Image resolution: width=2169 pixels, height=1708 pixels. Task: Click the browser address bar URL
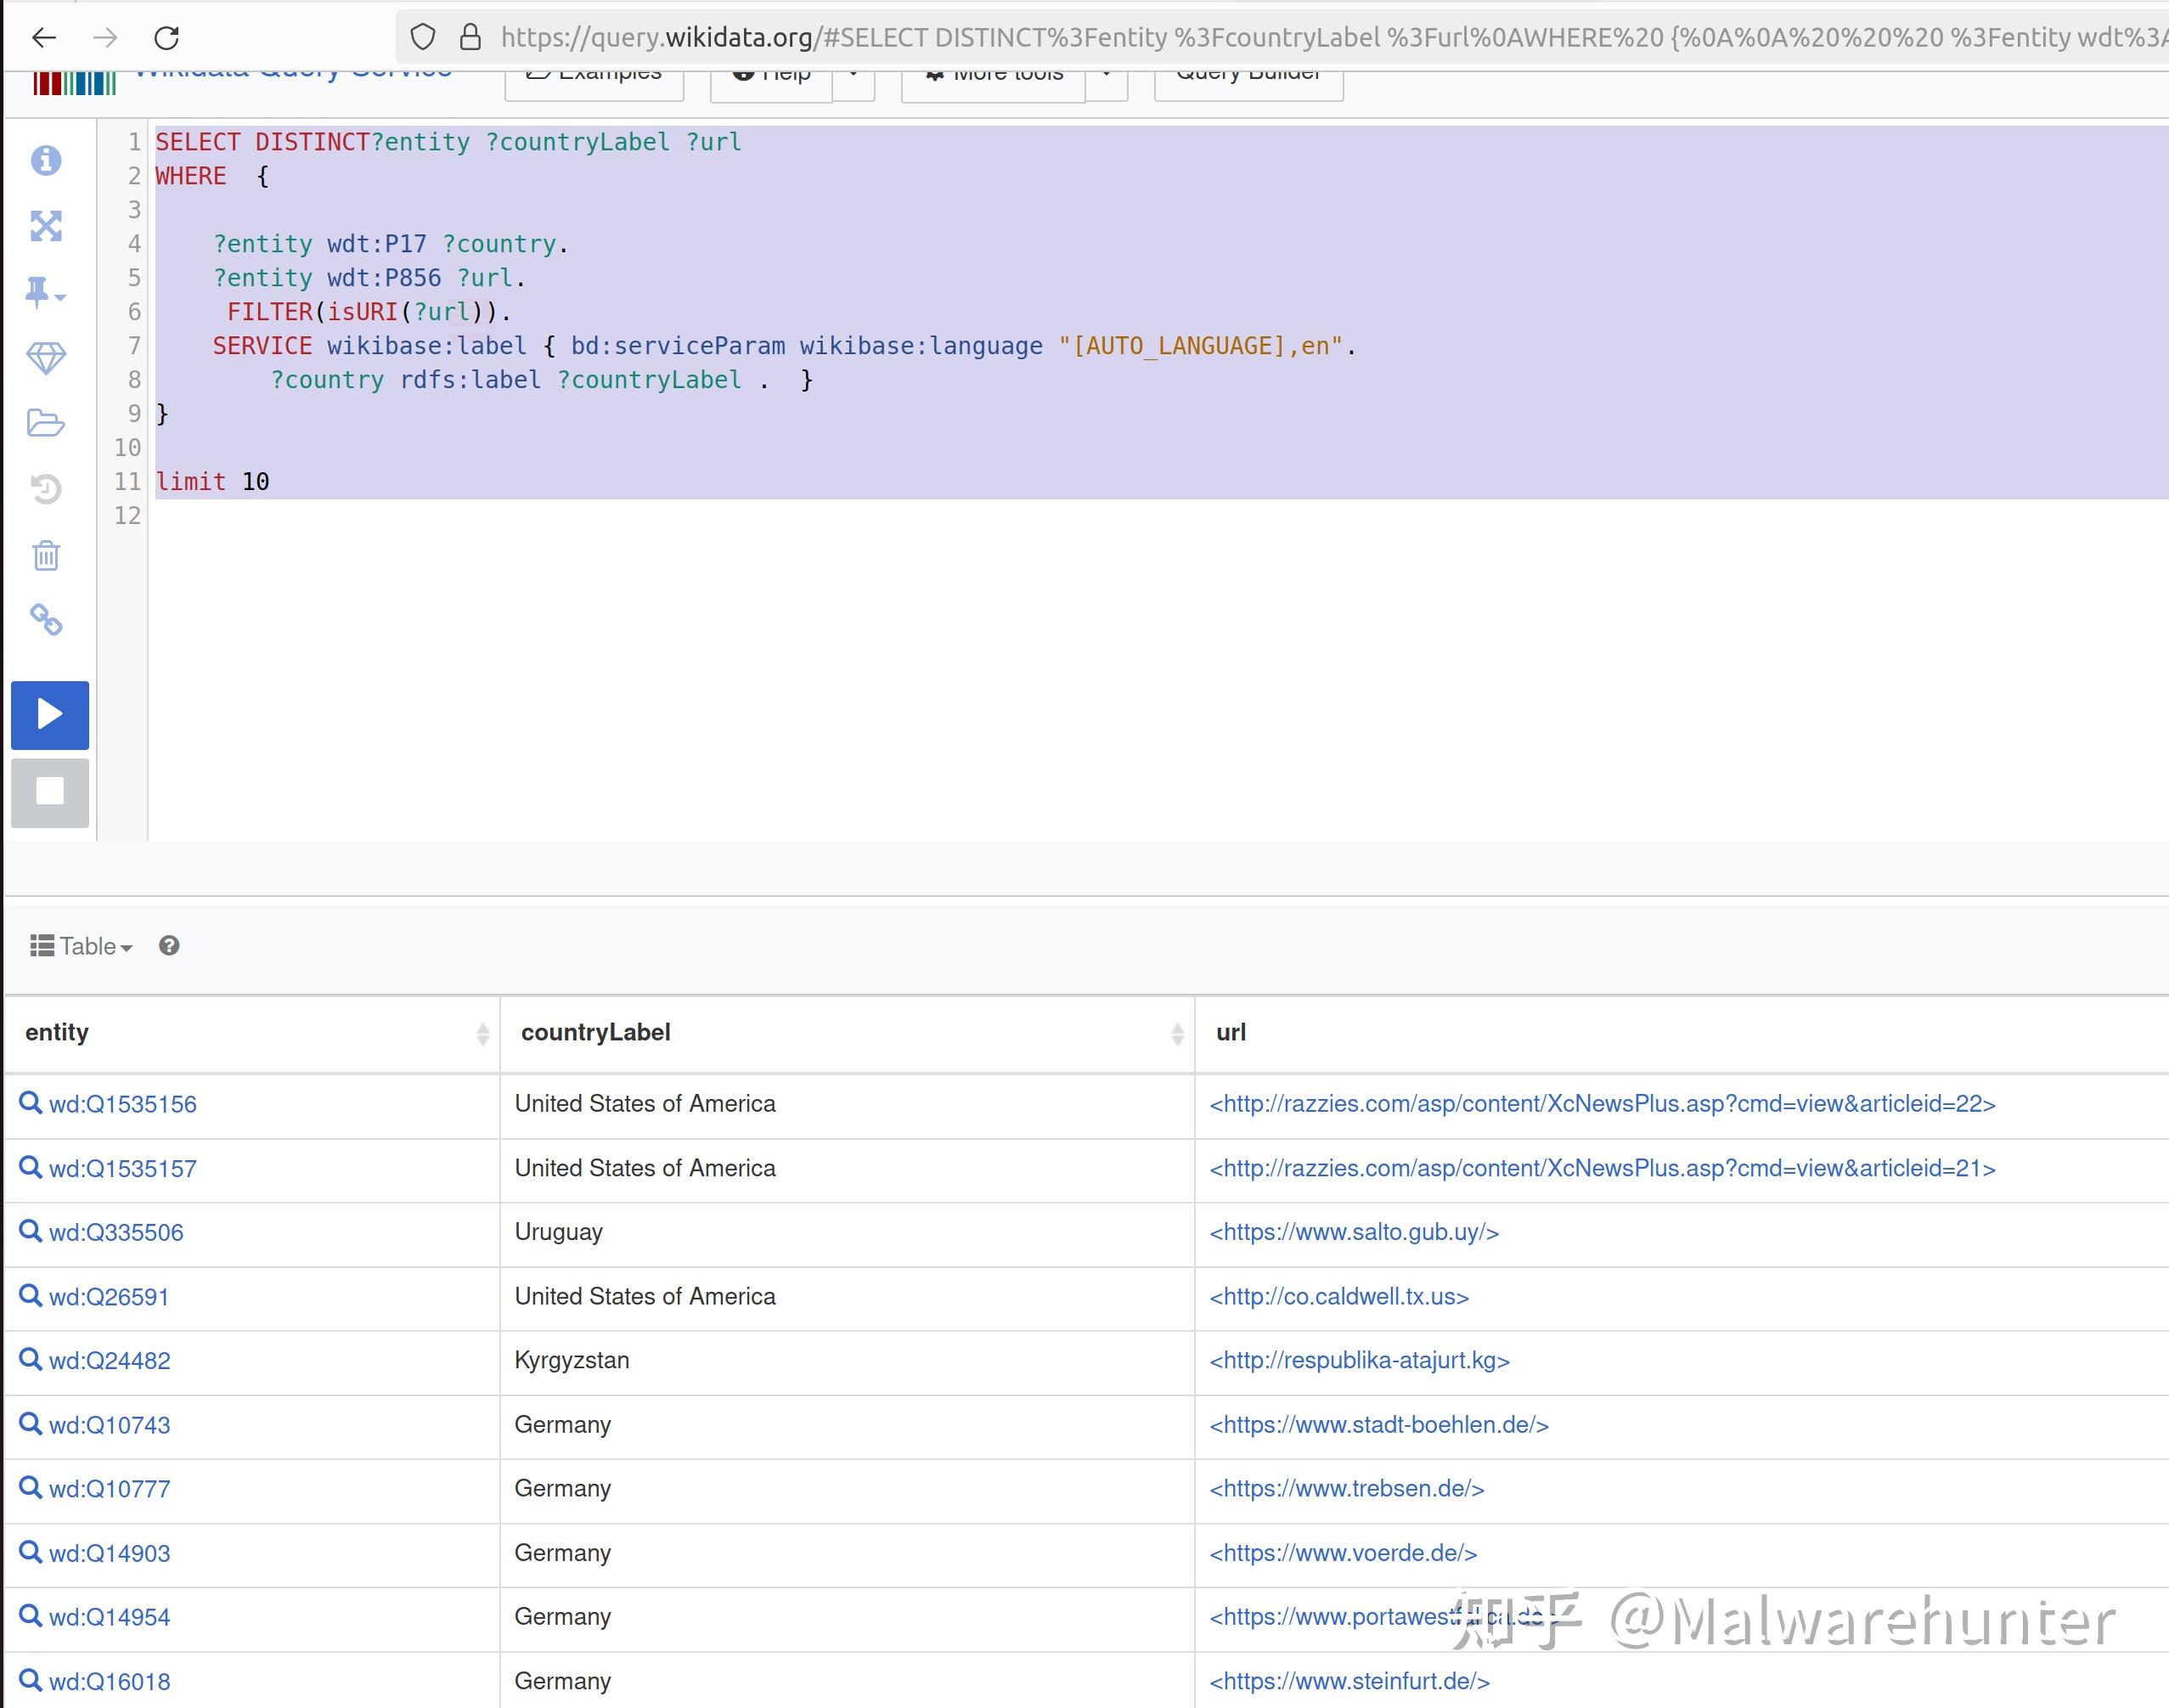tap(1300, 38)
